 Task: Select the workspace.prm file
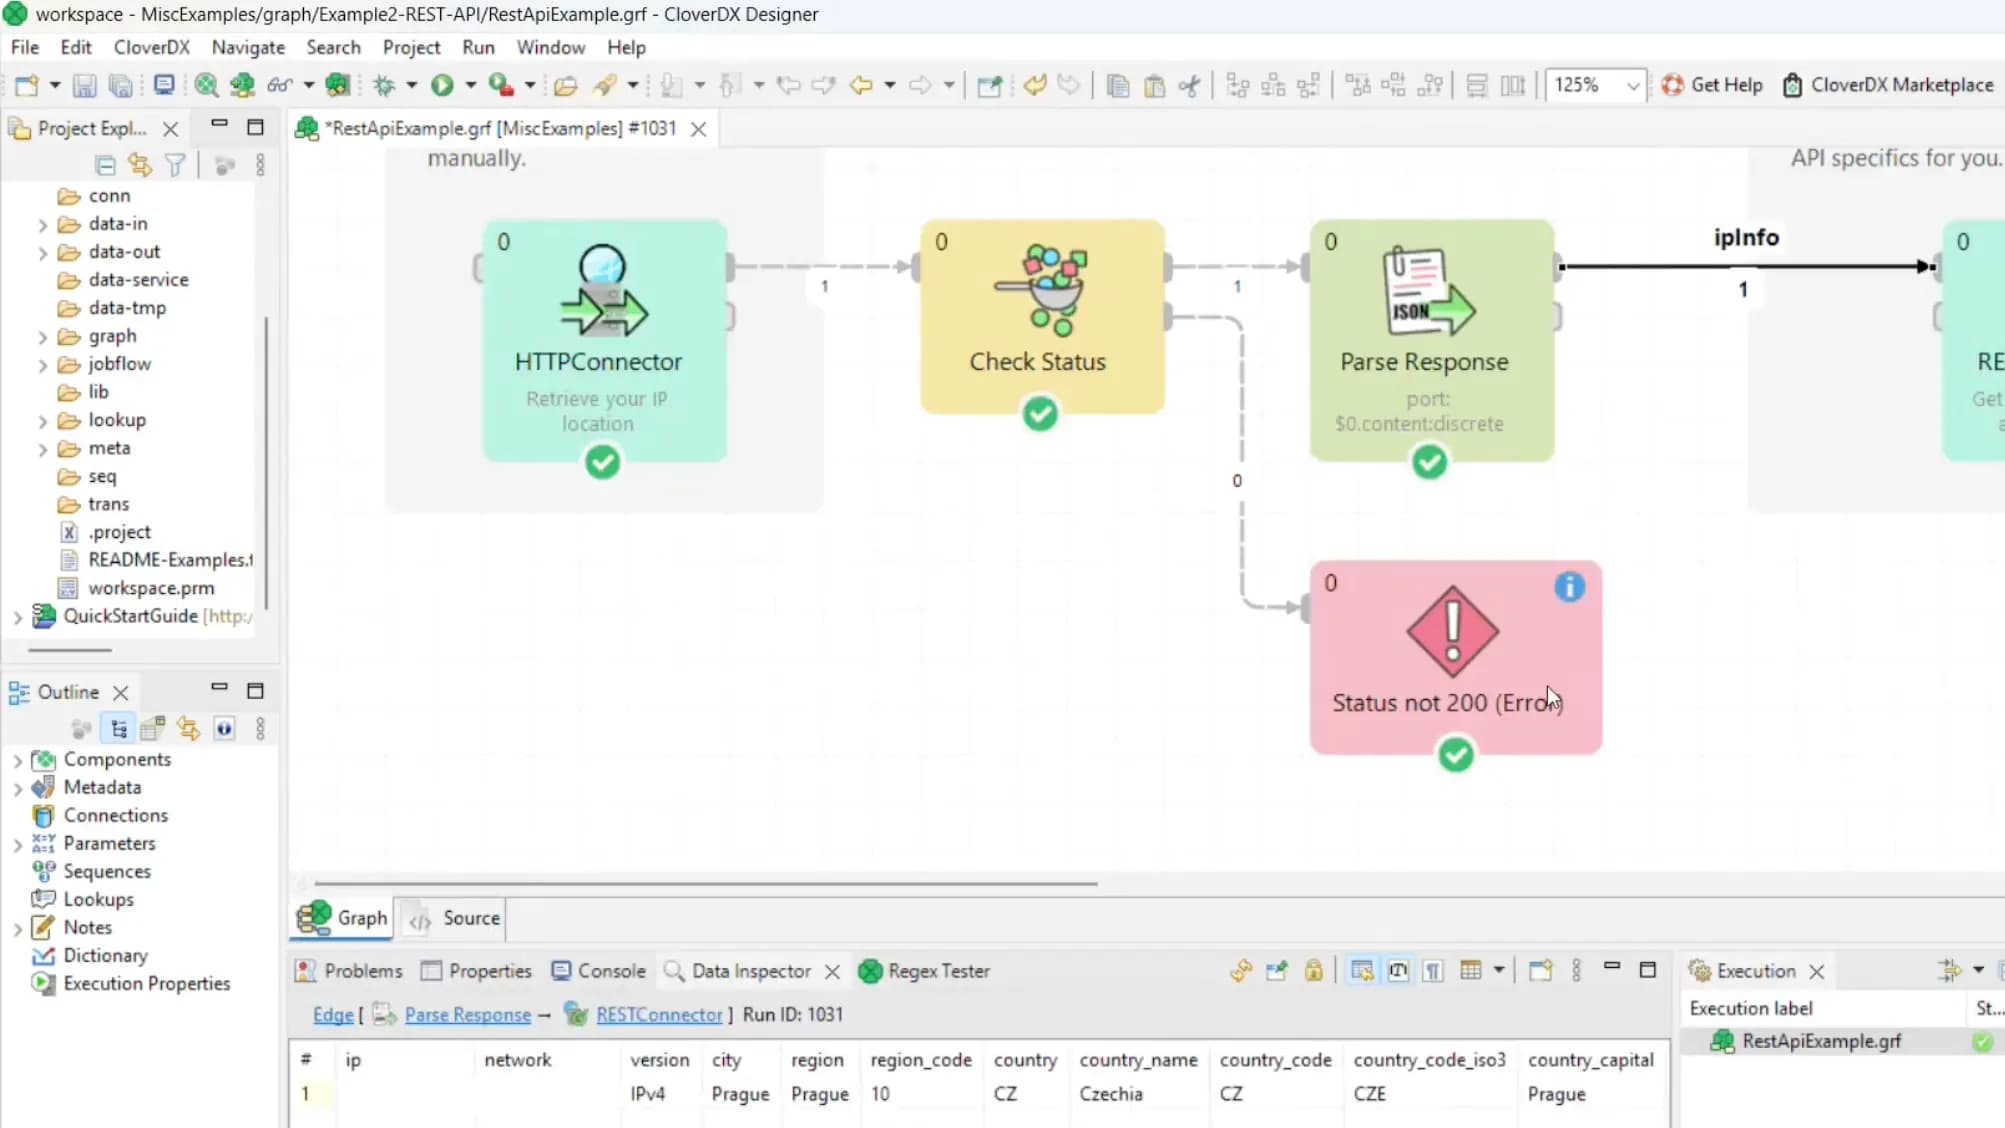point(151,588)
